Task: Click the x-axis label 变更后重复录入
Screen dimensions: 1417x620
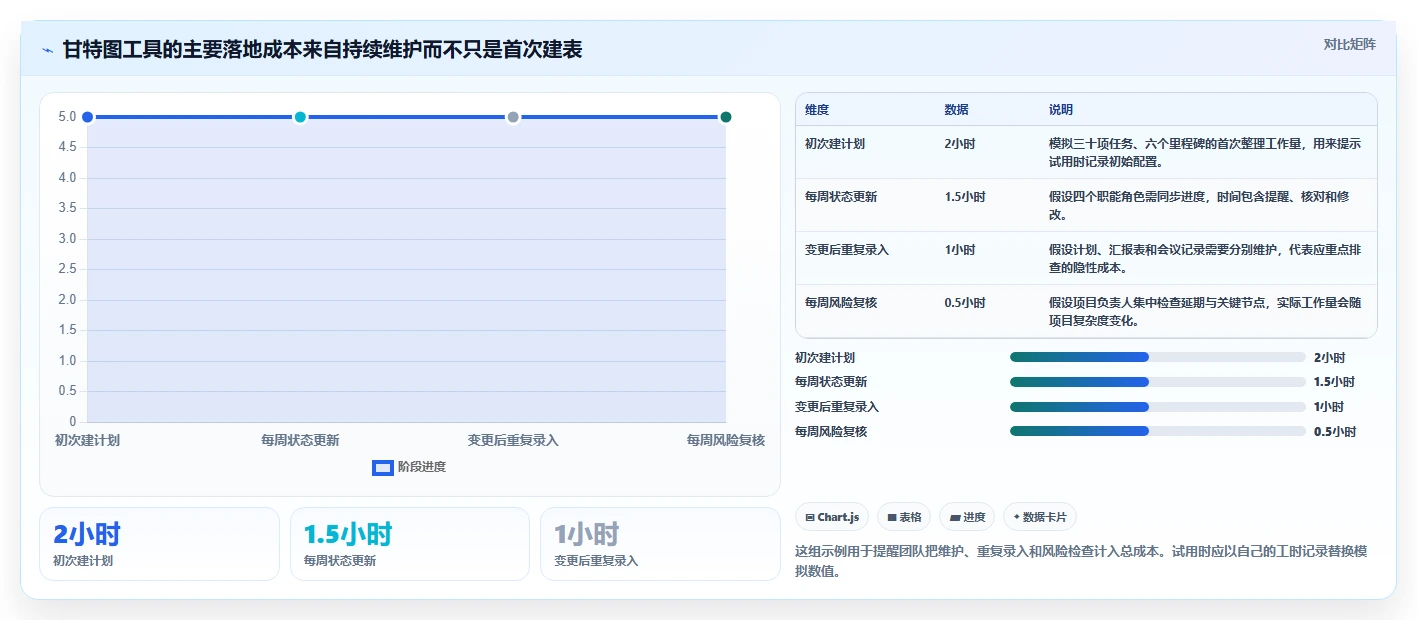Action: pos(513,440)
